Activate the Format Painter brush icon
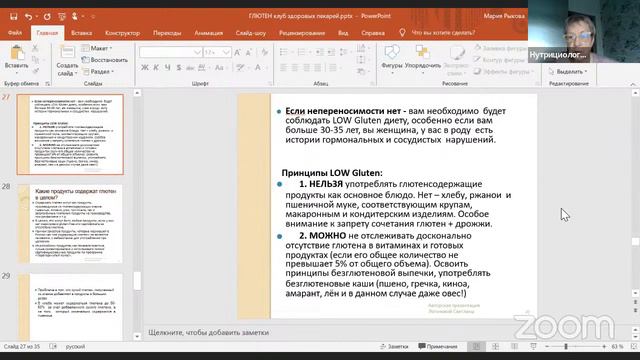640x360 pixels. click(x=35, y=71)
